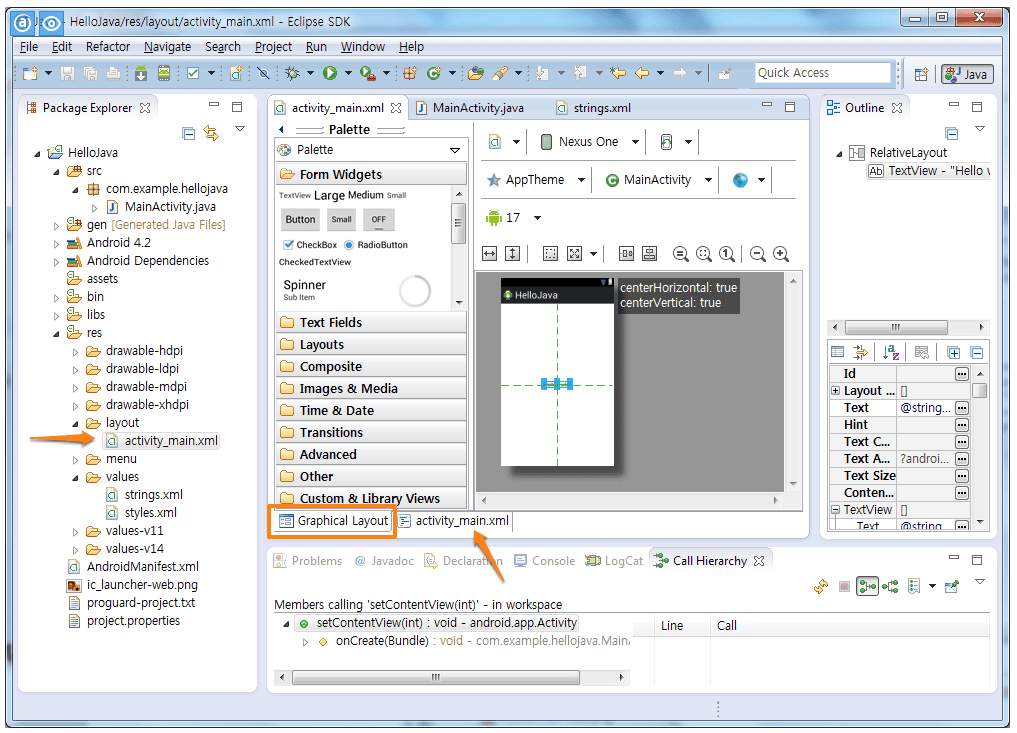Click the Save disk icon in toolbar
Viewport: 1017px width, 733px height.
(67, 73)
